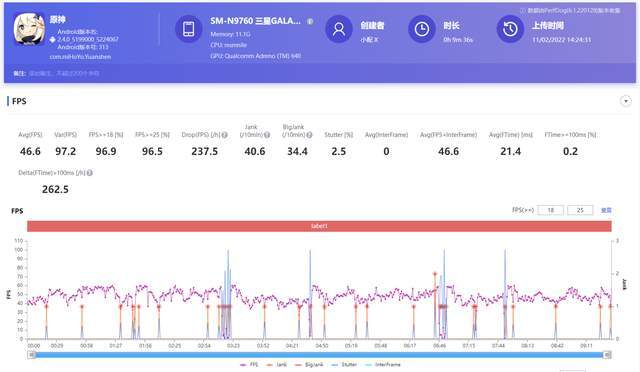The width and height of the screenshot is (640, 372).
Task: Select the red label1 bar above chart
Action: click(x=319, y=226)
